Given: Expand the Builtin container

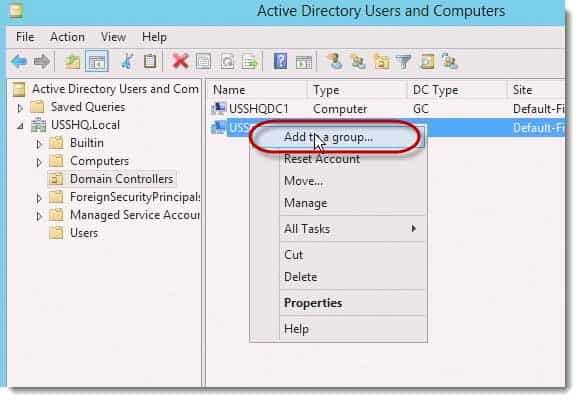Looking at the screenshot, I should pyautogui.click(x=38, y=143).
